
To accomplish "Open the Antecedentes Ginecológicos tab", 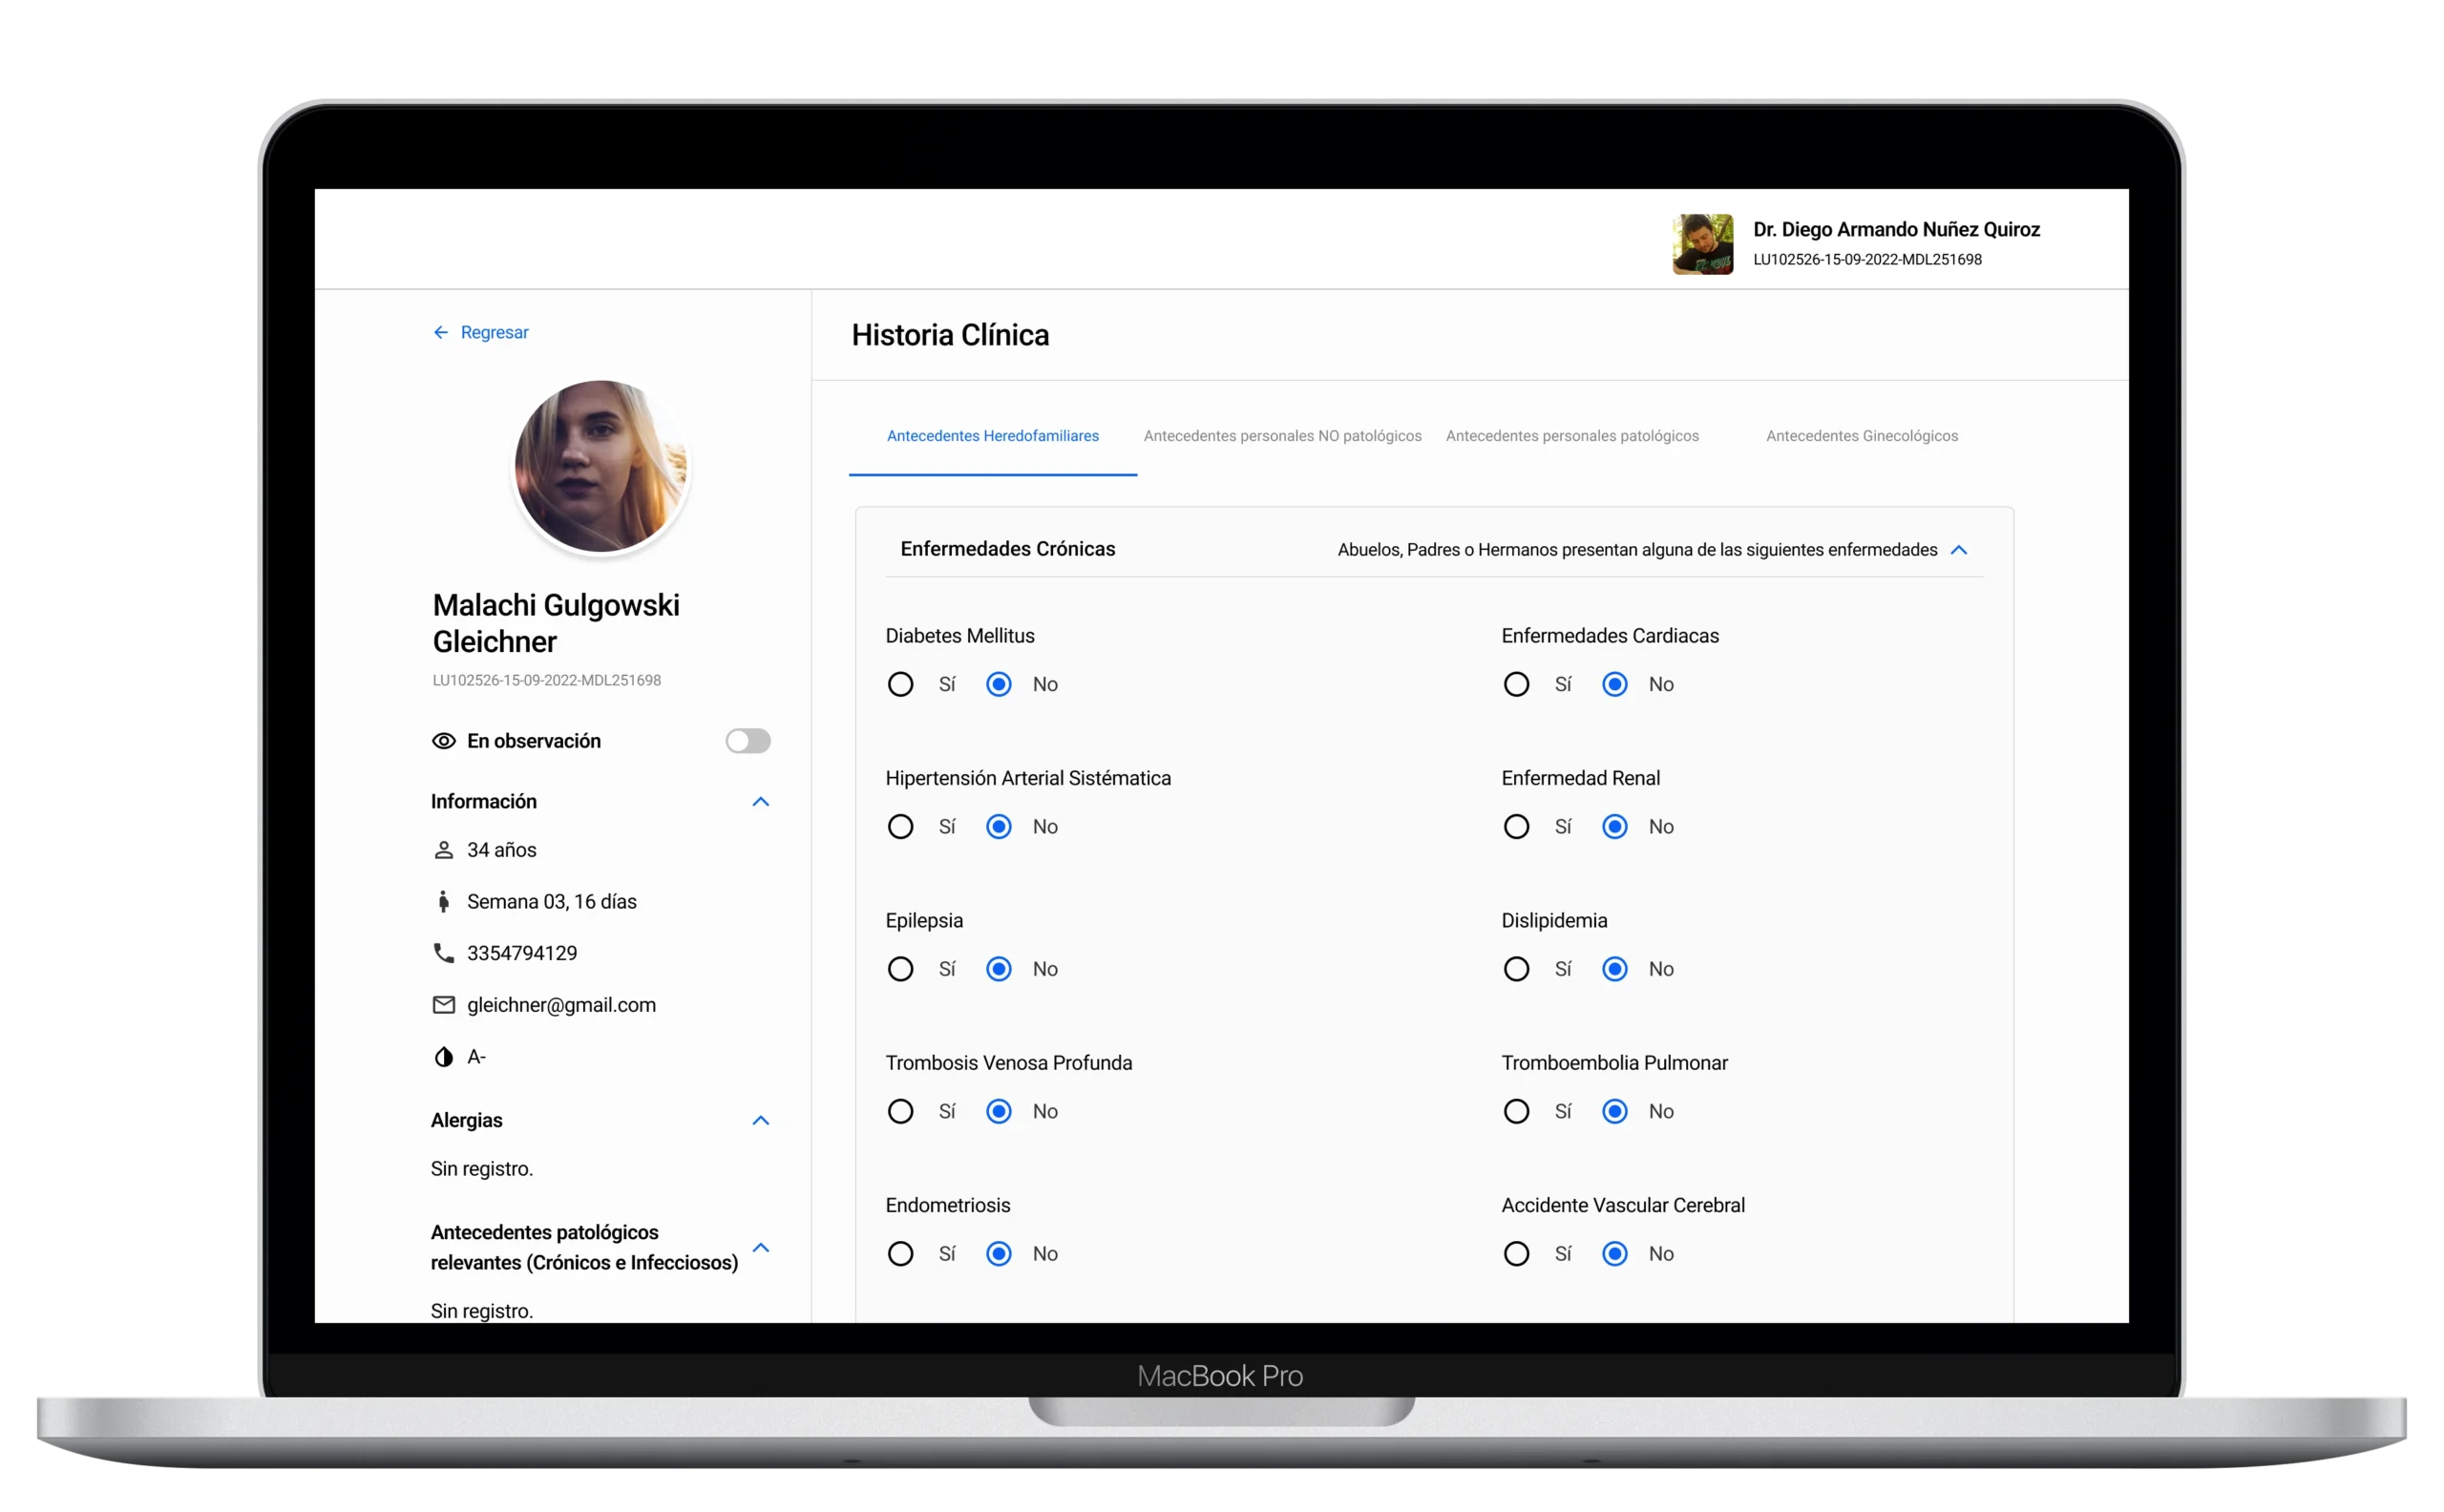I will (1861, 436).
